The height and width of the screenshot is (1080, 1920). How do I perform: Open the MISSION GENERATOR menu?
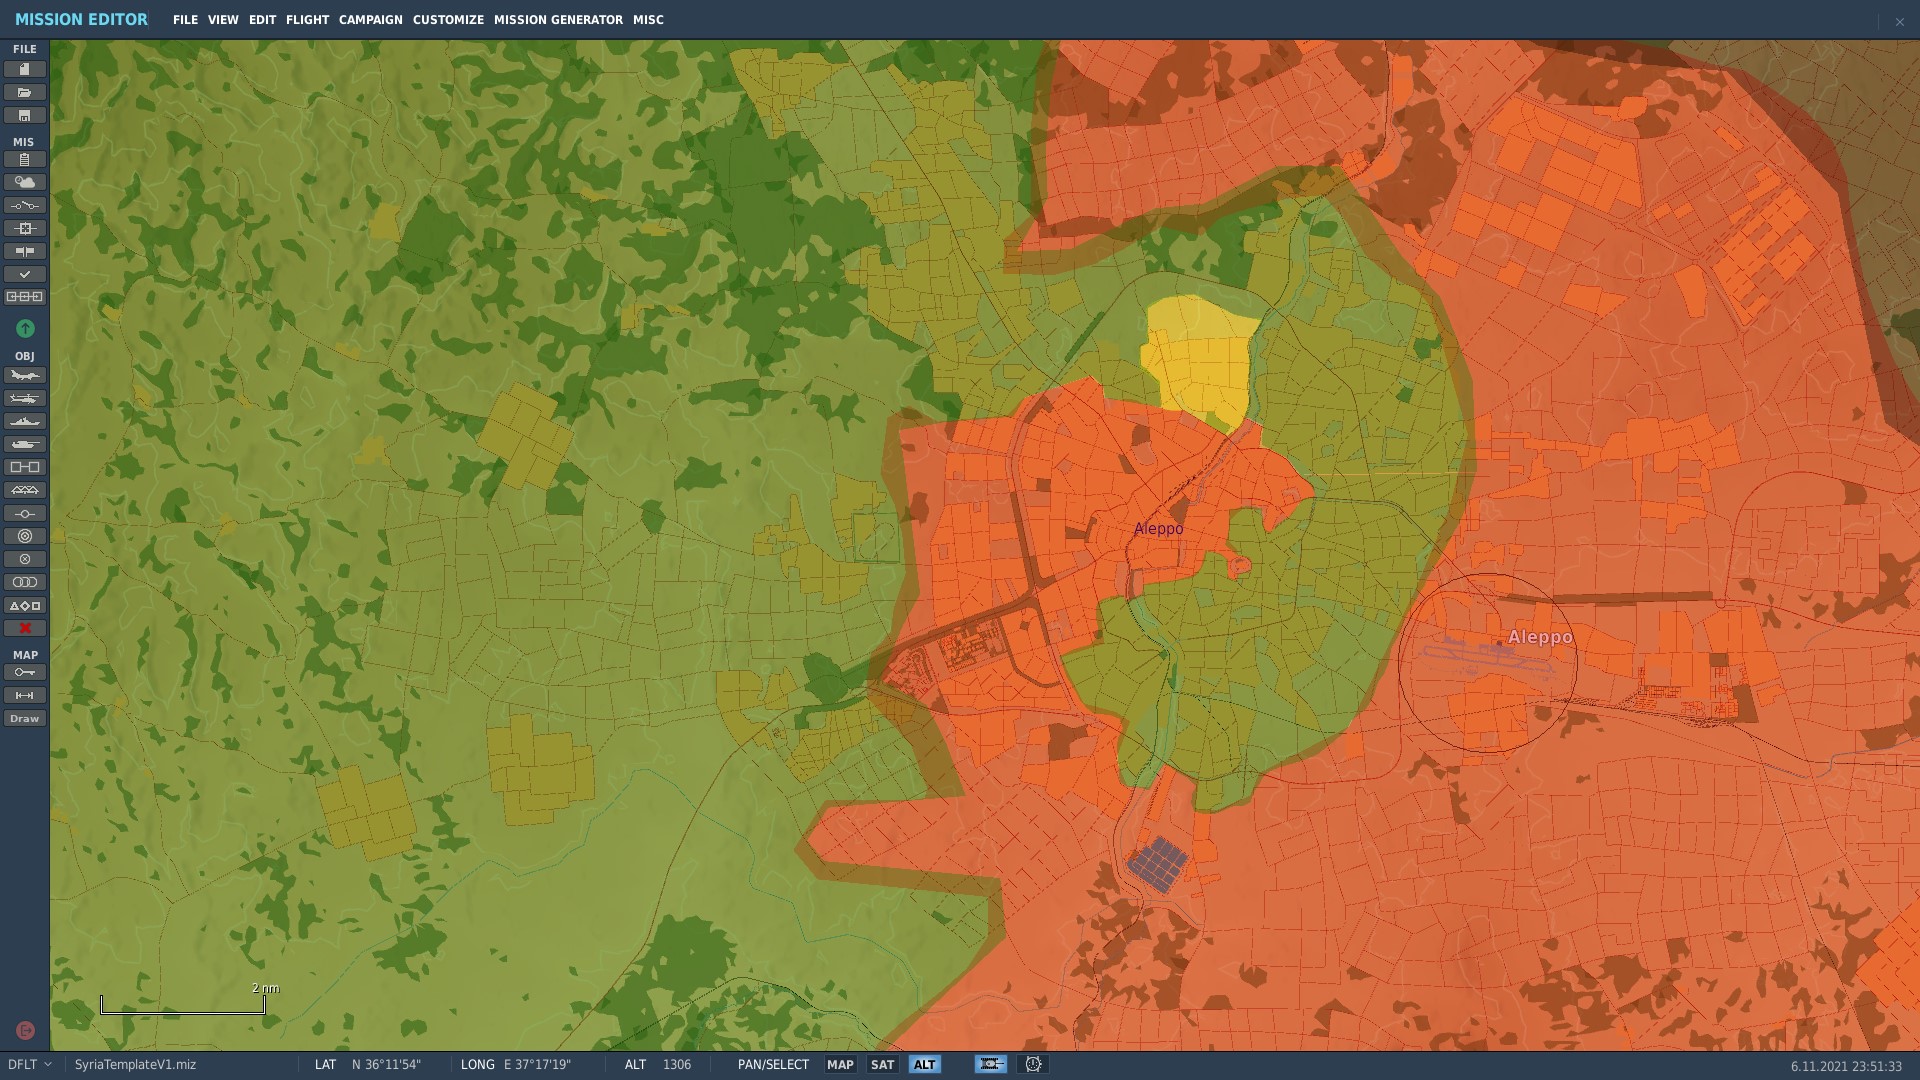558,20
